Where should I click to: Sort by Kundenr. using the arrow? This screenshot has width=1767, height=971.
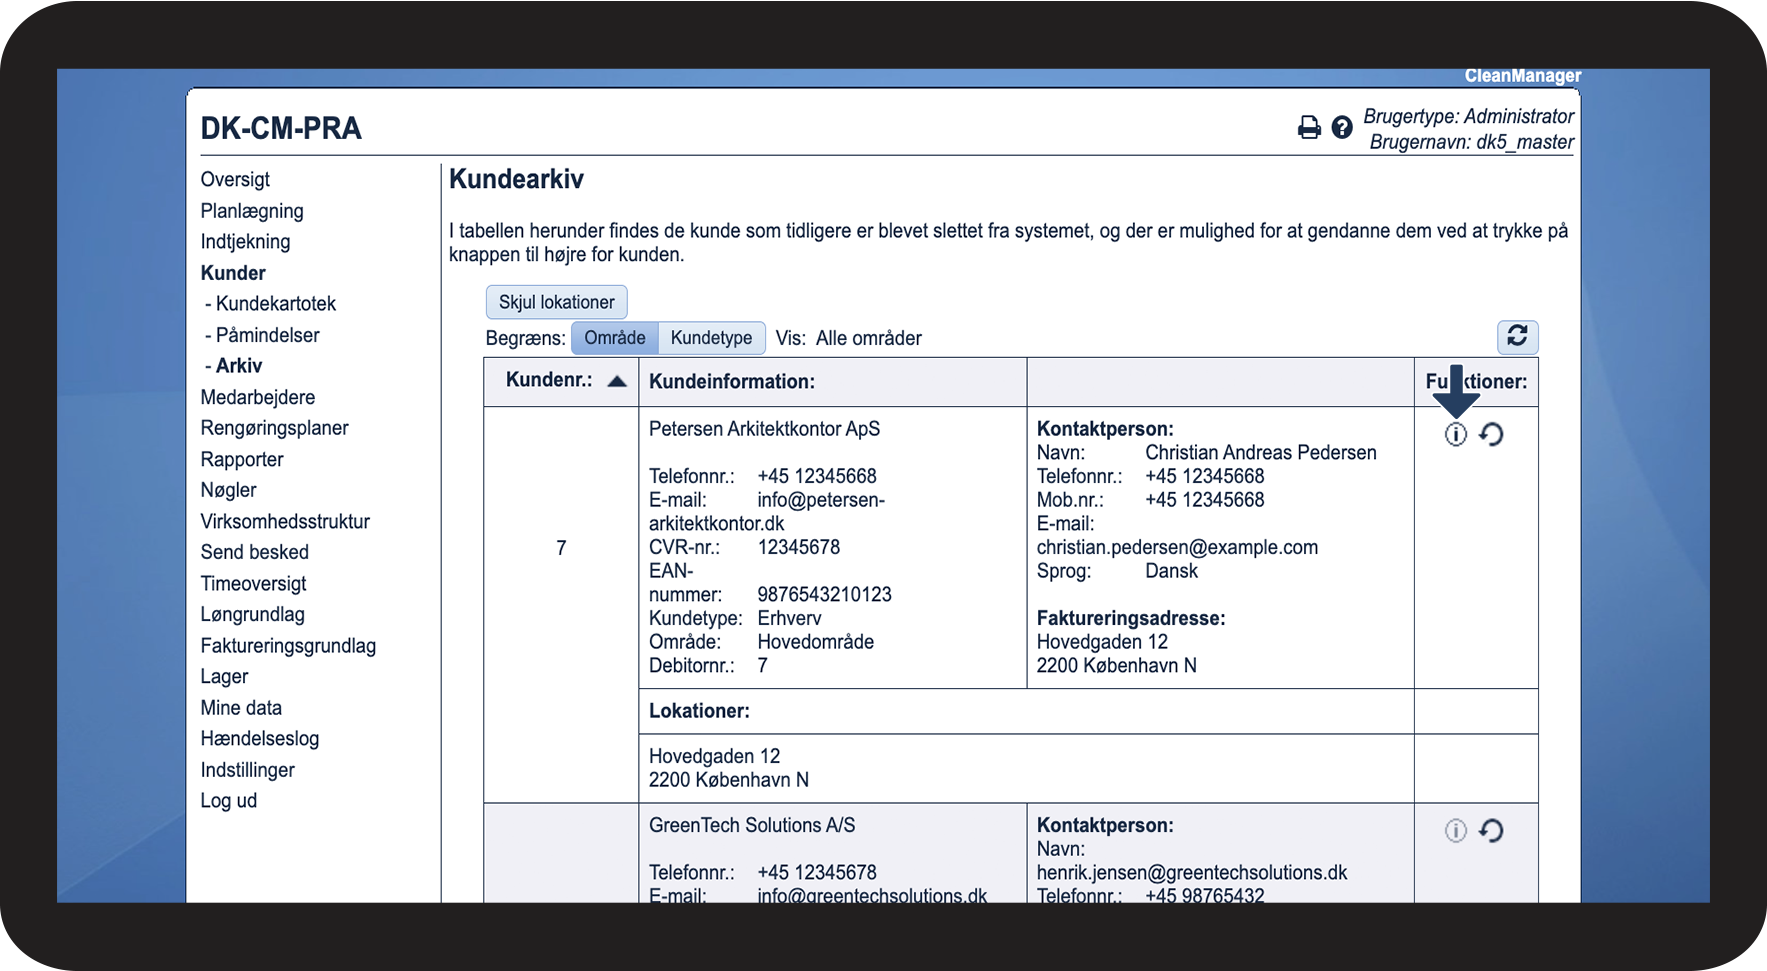point(617,381)
